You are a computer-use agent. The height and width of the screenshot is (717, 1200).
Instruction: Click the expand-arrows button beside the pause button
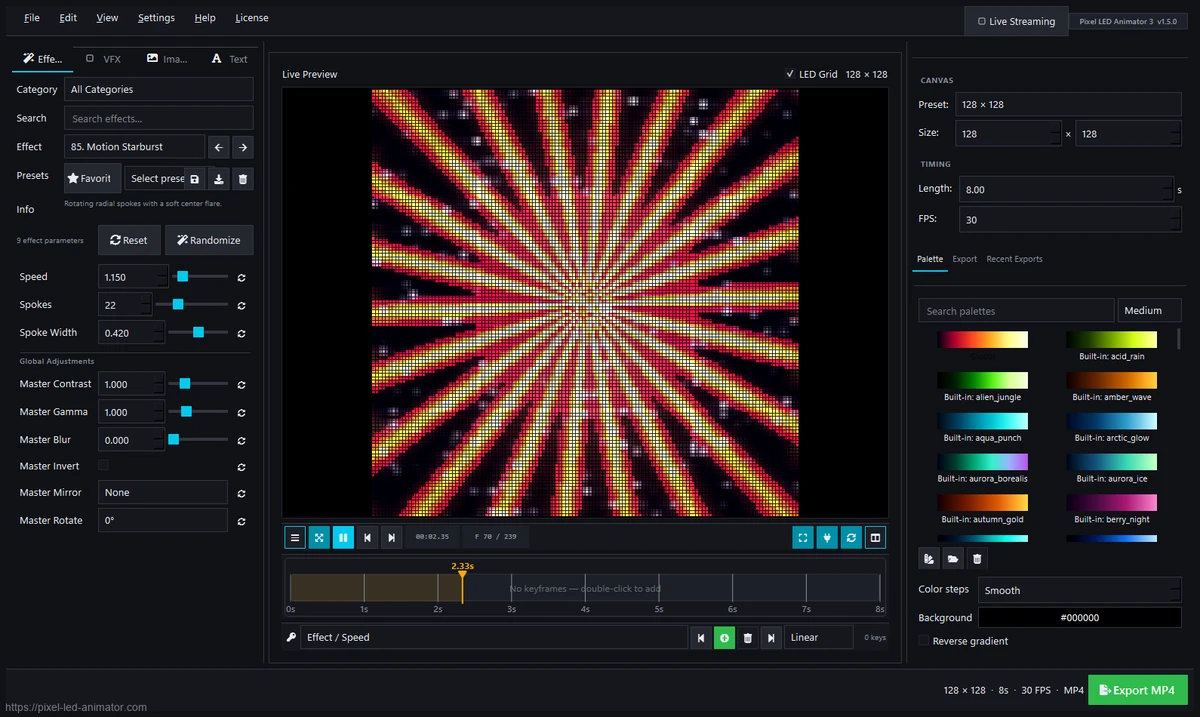tap(319, 537)
